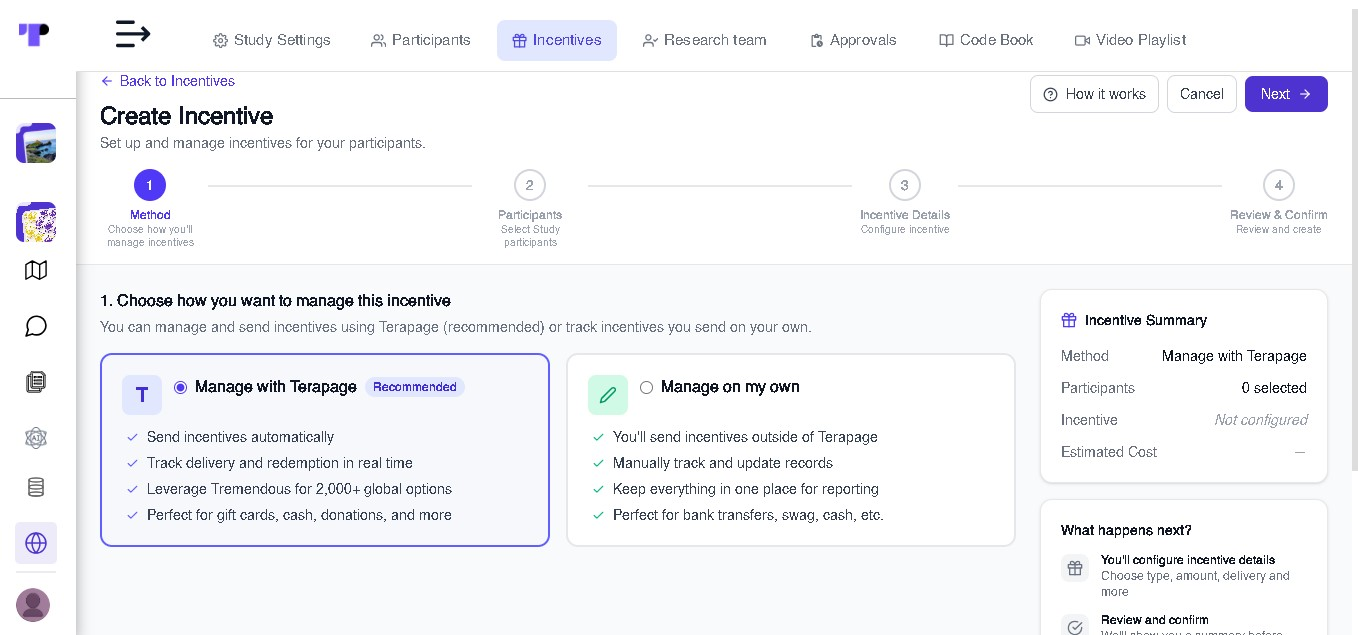Image resolution: width=1358 pixels, height=635 pixels.
Task: Switch to the Incentives tab
Action: point(557,40)
